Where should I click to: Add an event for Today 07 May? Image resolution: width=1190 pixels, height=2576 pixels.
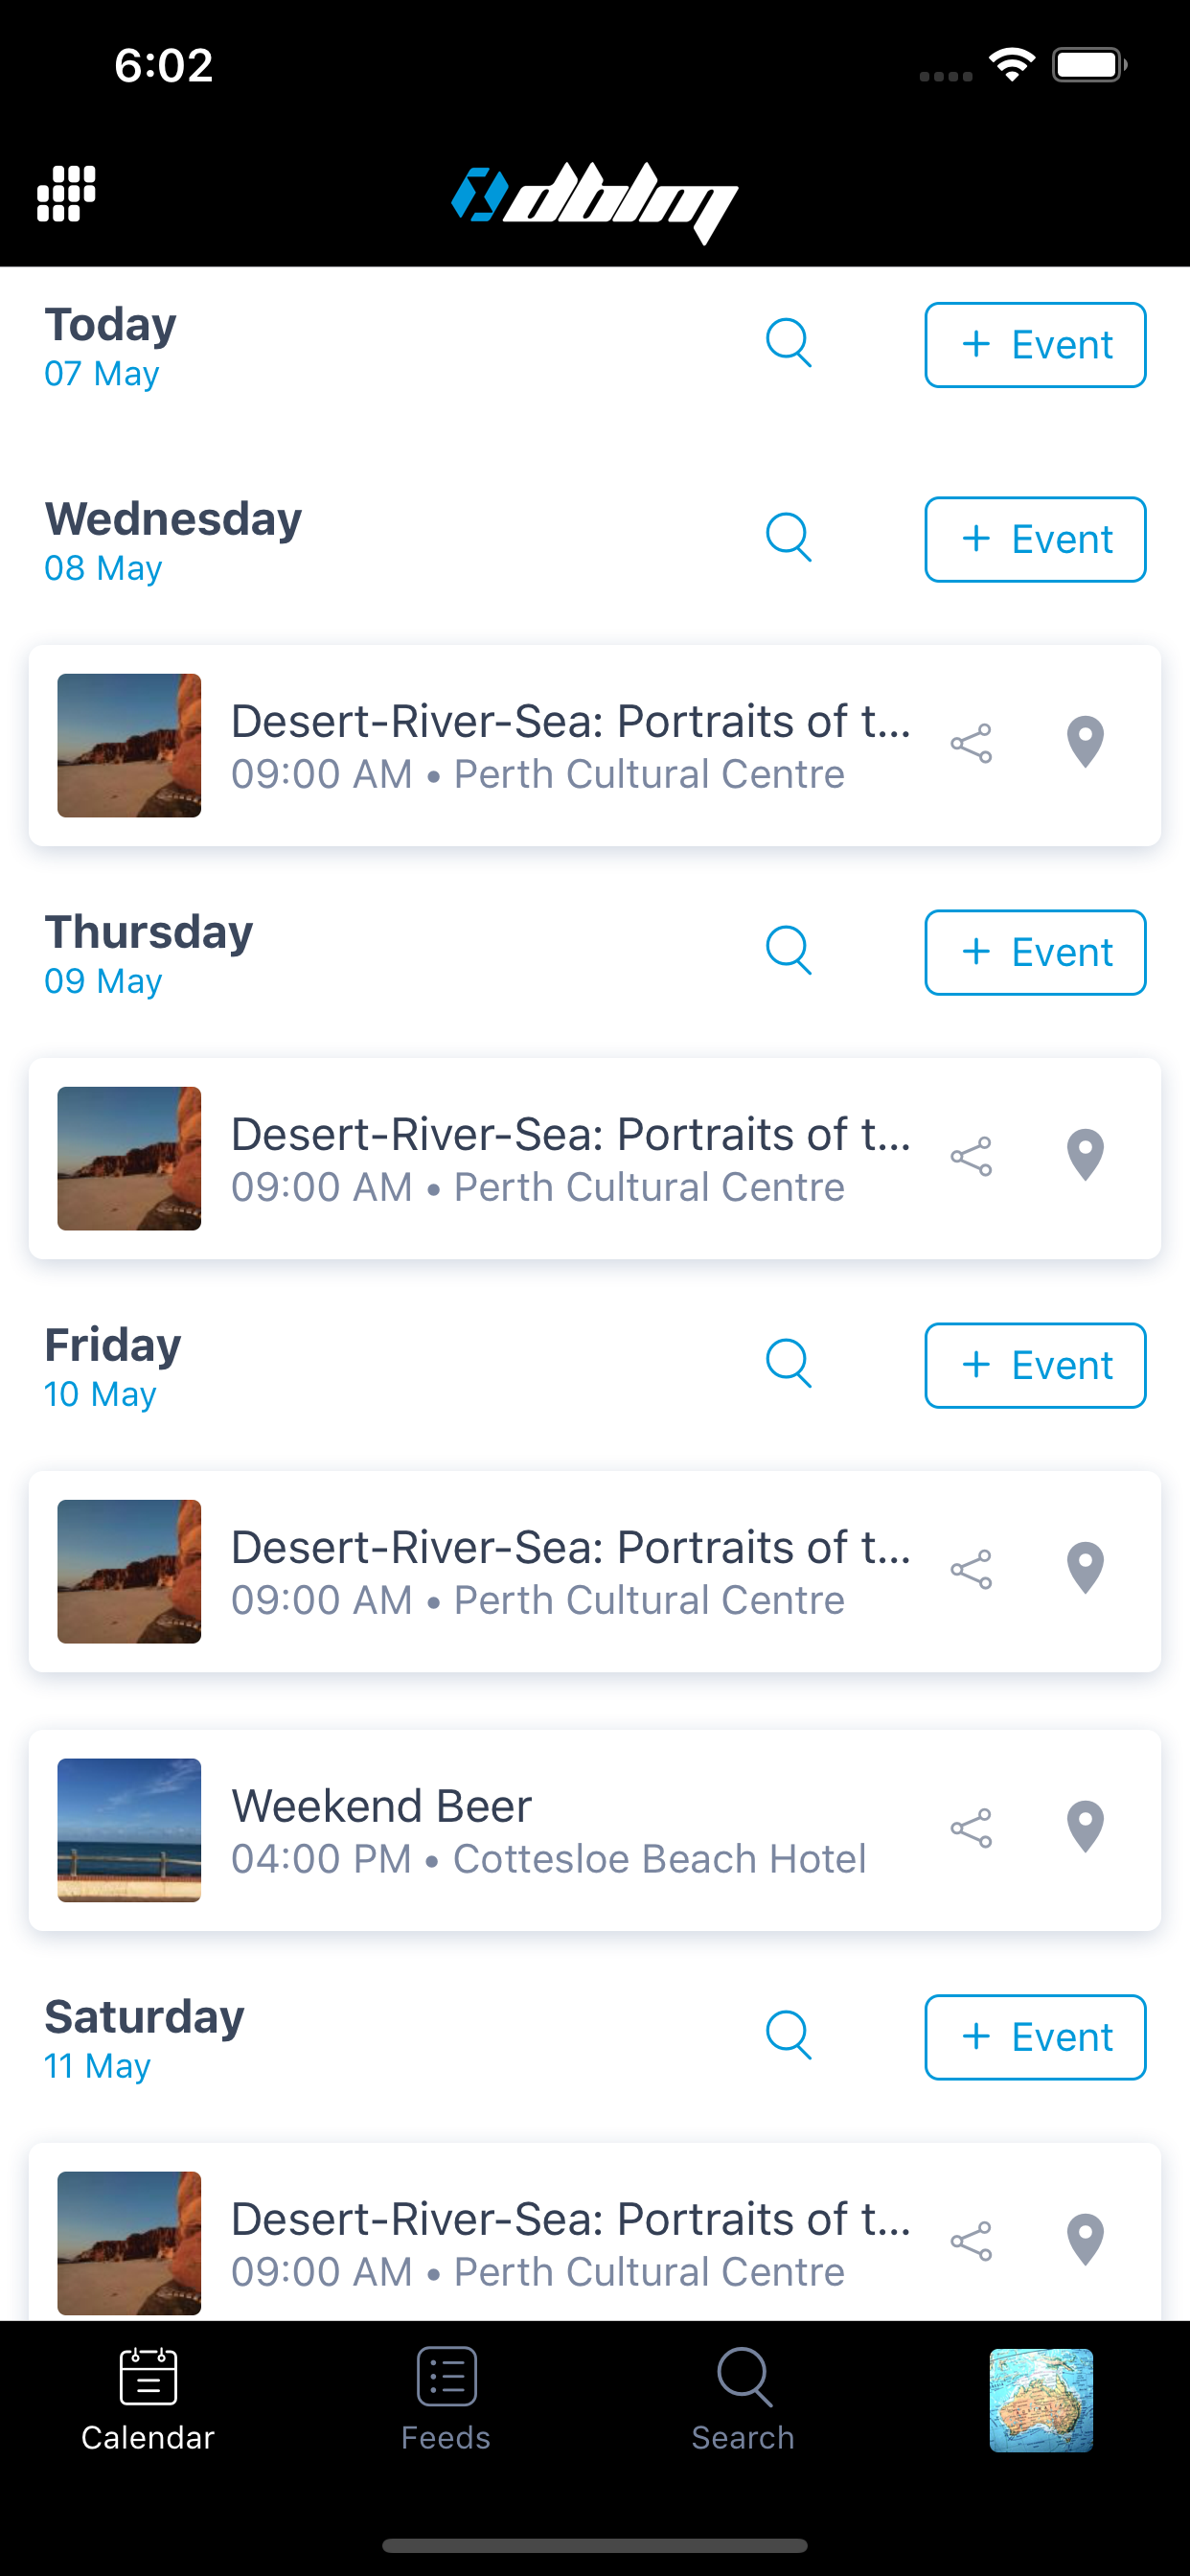[x=1035, y=345]
